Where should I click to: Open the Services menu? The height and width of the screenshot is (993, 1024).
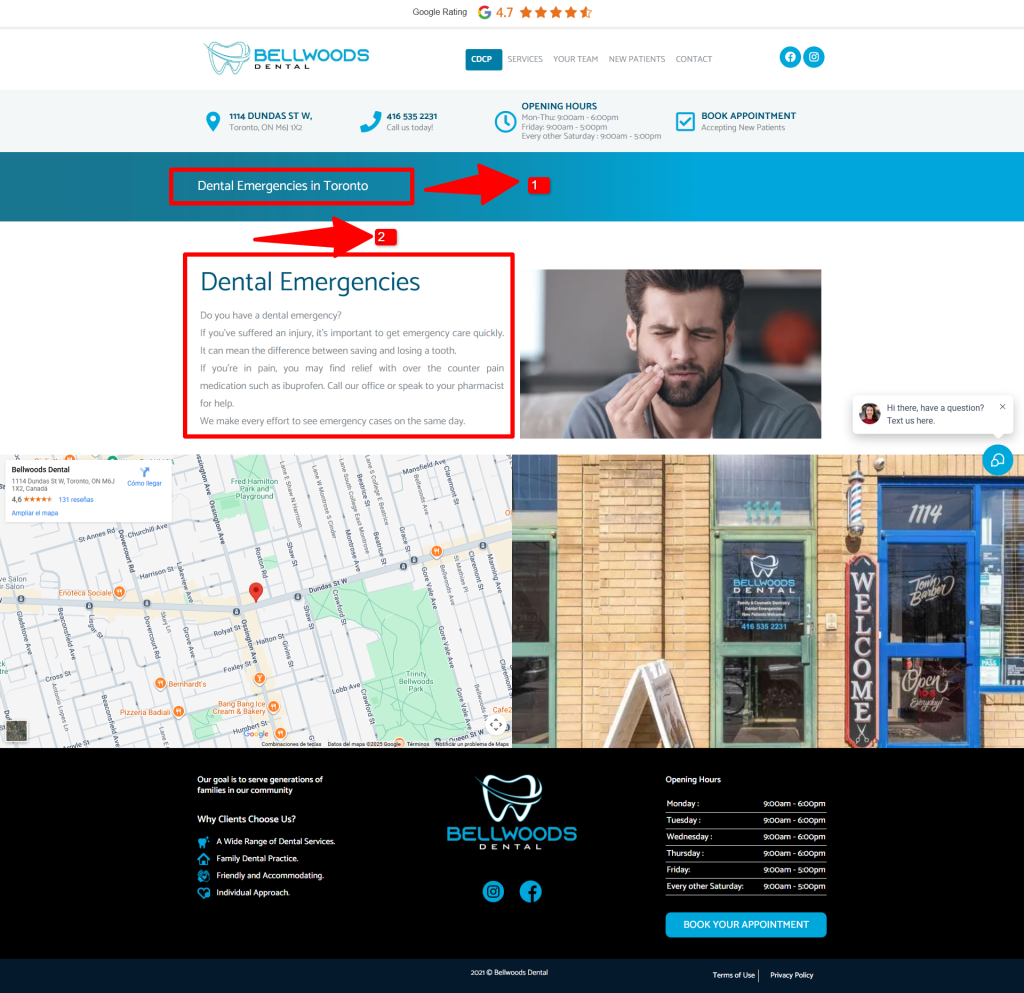pos(525,59)
